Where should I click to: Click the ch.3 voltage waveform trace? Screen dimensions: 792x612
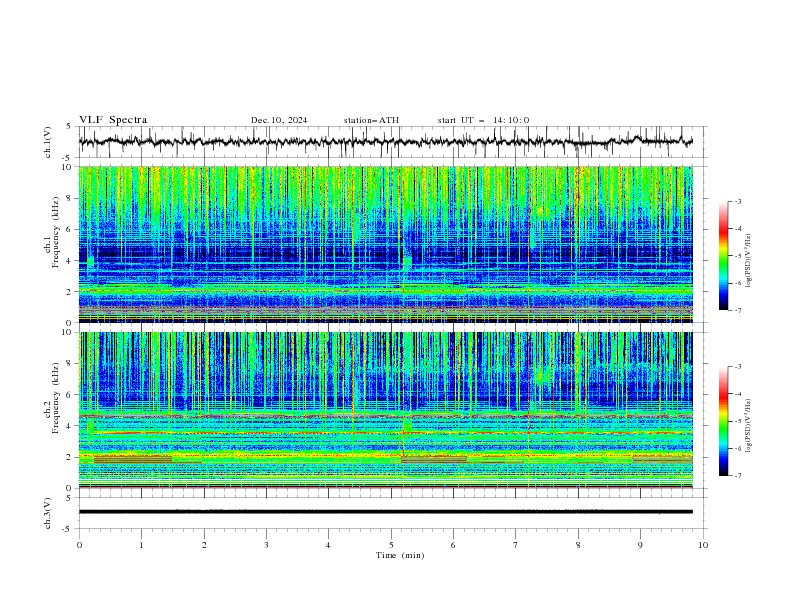[x=386, y=512]
